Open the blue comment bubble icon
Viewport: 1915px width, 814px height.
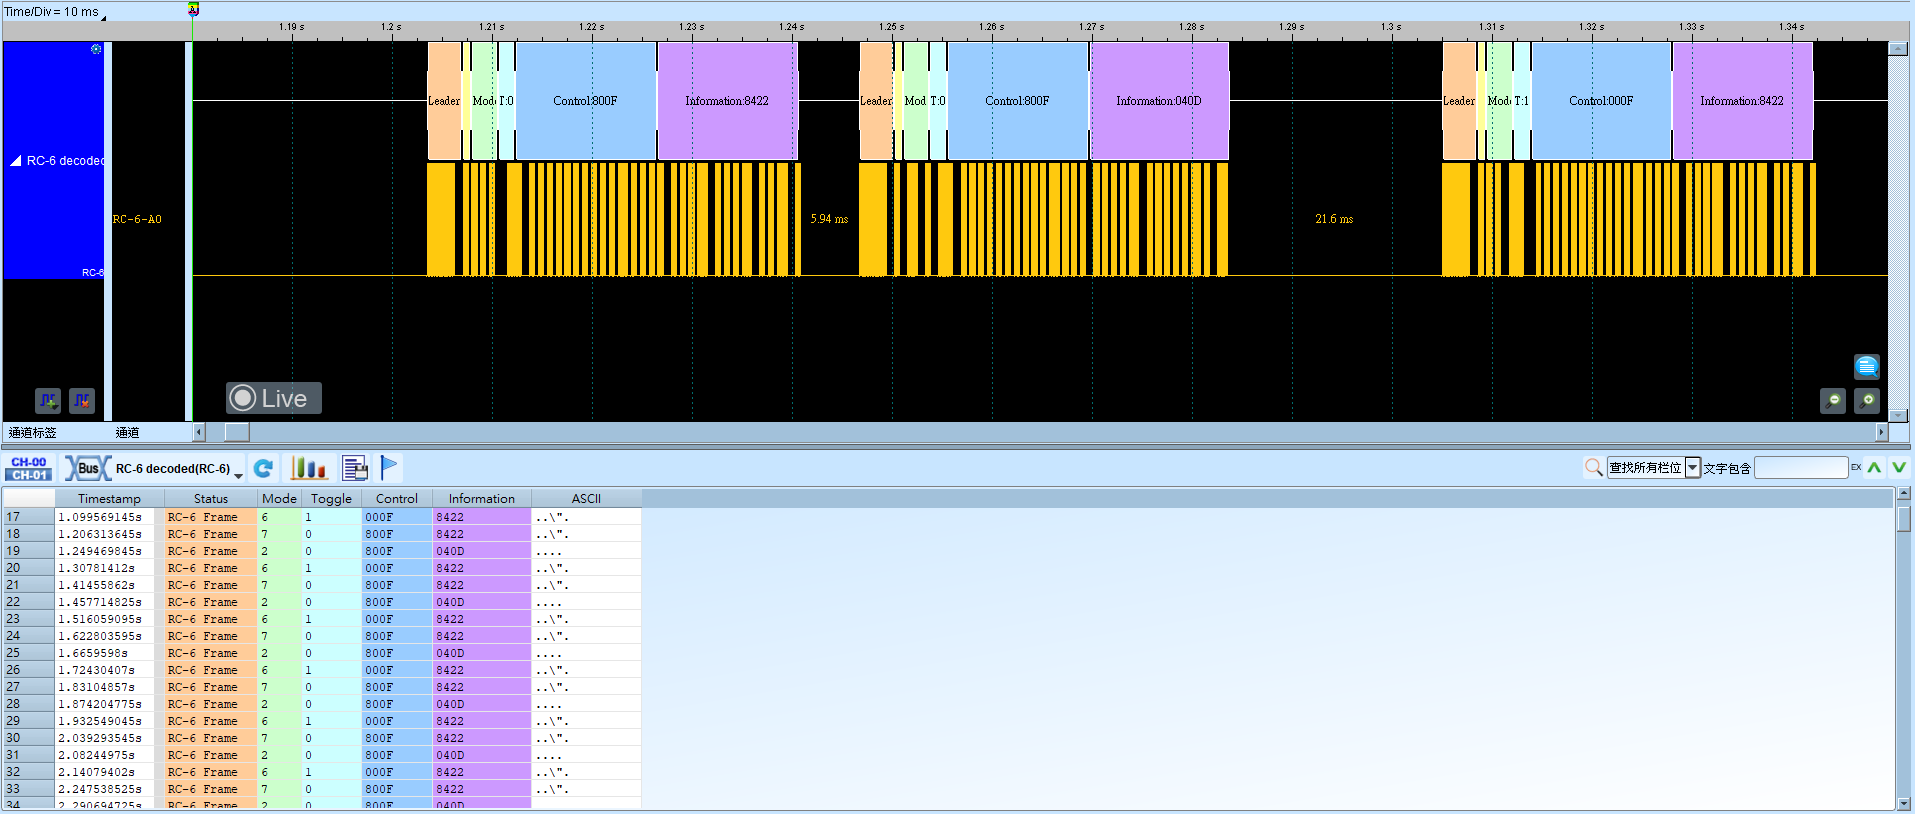point(1867,366)
